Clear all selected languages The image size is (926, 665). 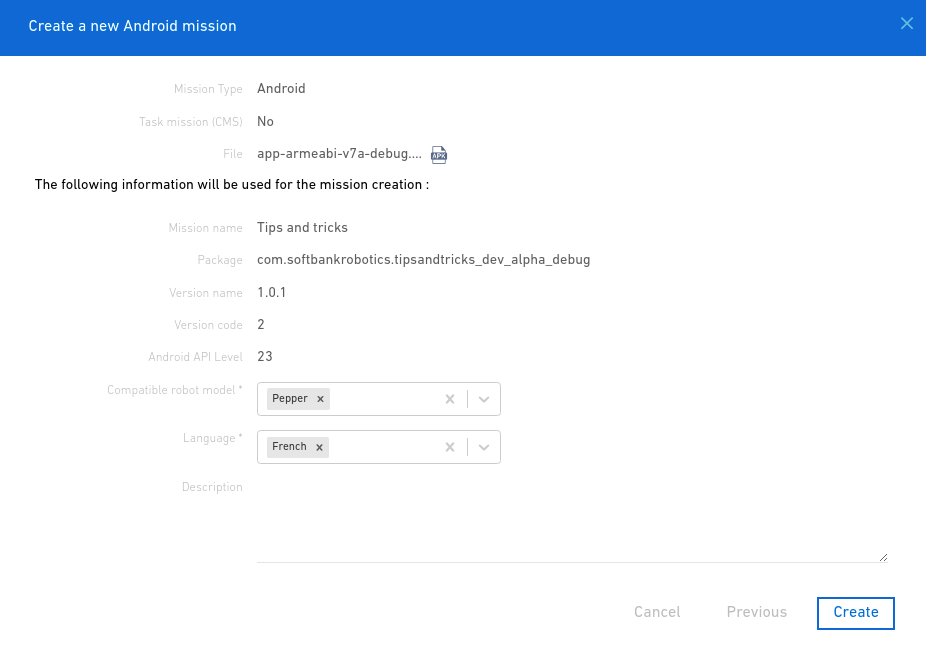point(450,447)
